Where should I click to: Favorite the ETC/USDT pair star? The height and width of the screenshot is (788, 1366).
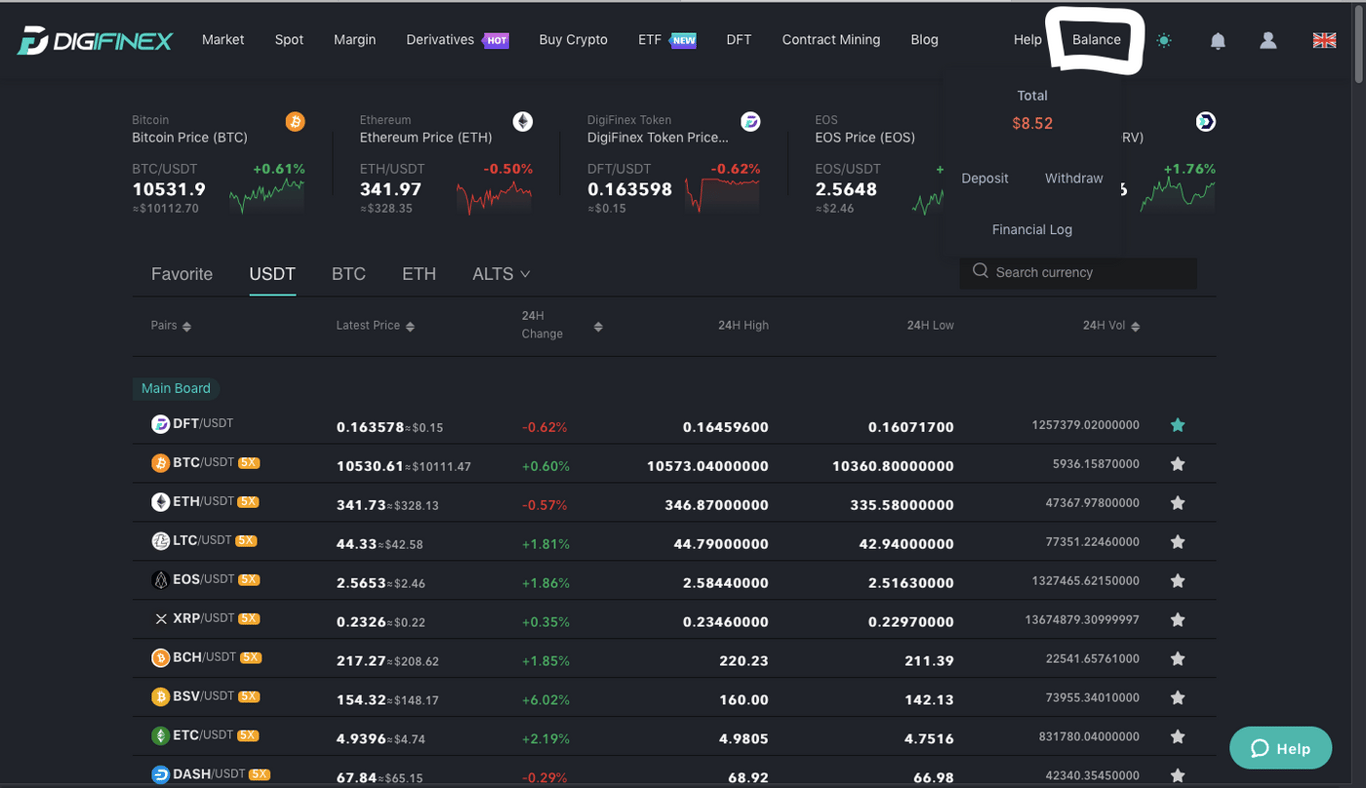1178,737
